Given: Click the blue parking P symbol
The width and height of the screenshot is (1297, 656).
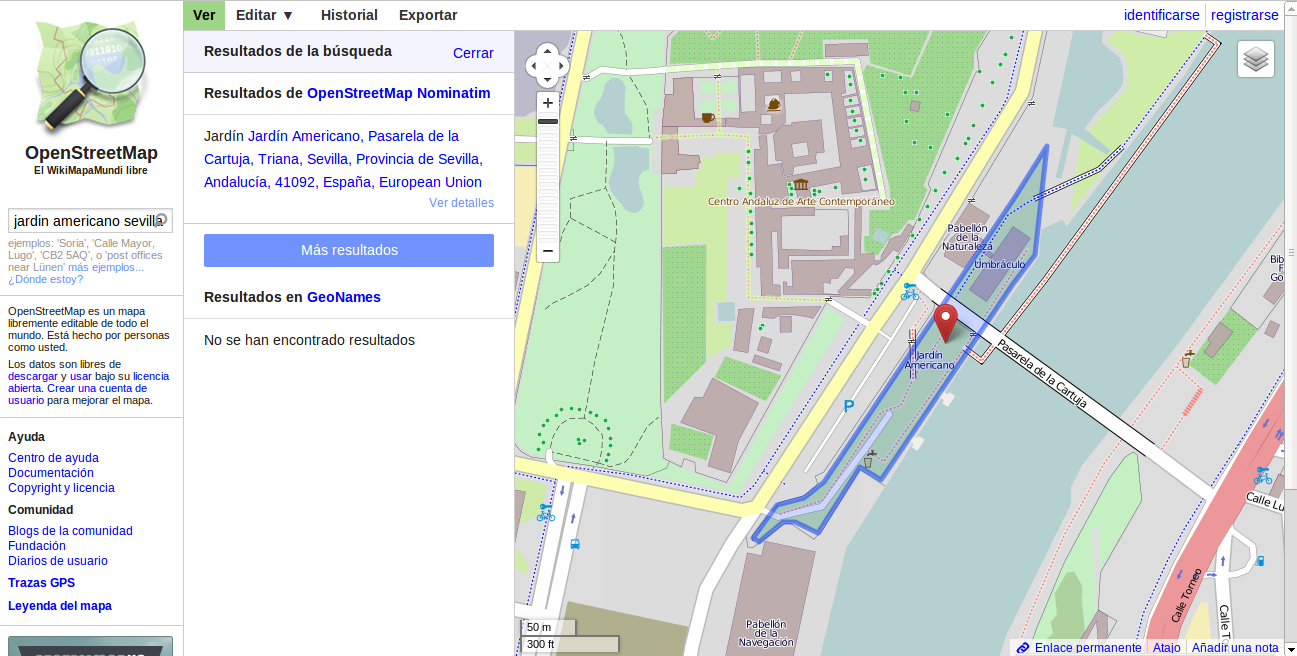Looking at the screenshot, I should [x=849, y=406].
